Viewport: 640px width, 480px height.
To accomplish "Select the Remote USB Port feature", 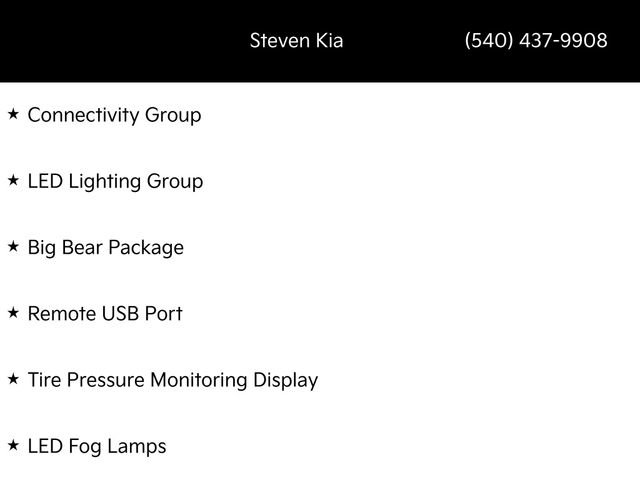I will pos(105,314).
